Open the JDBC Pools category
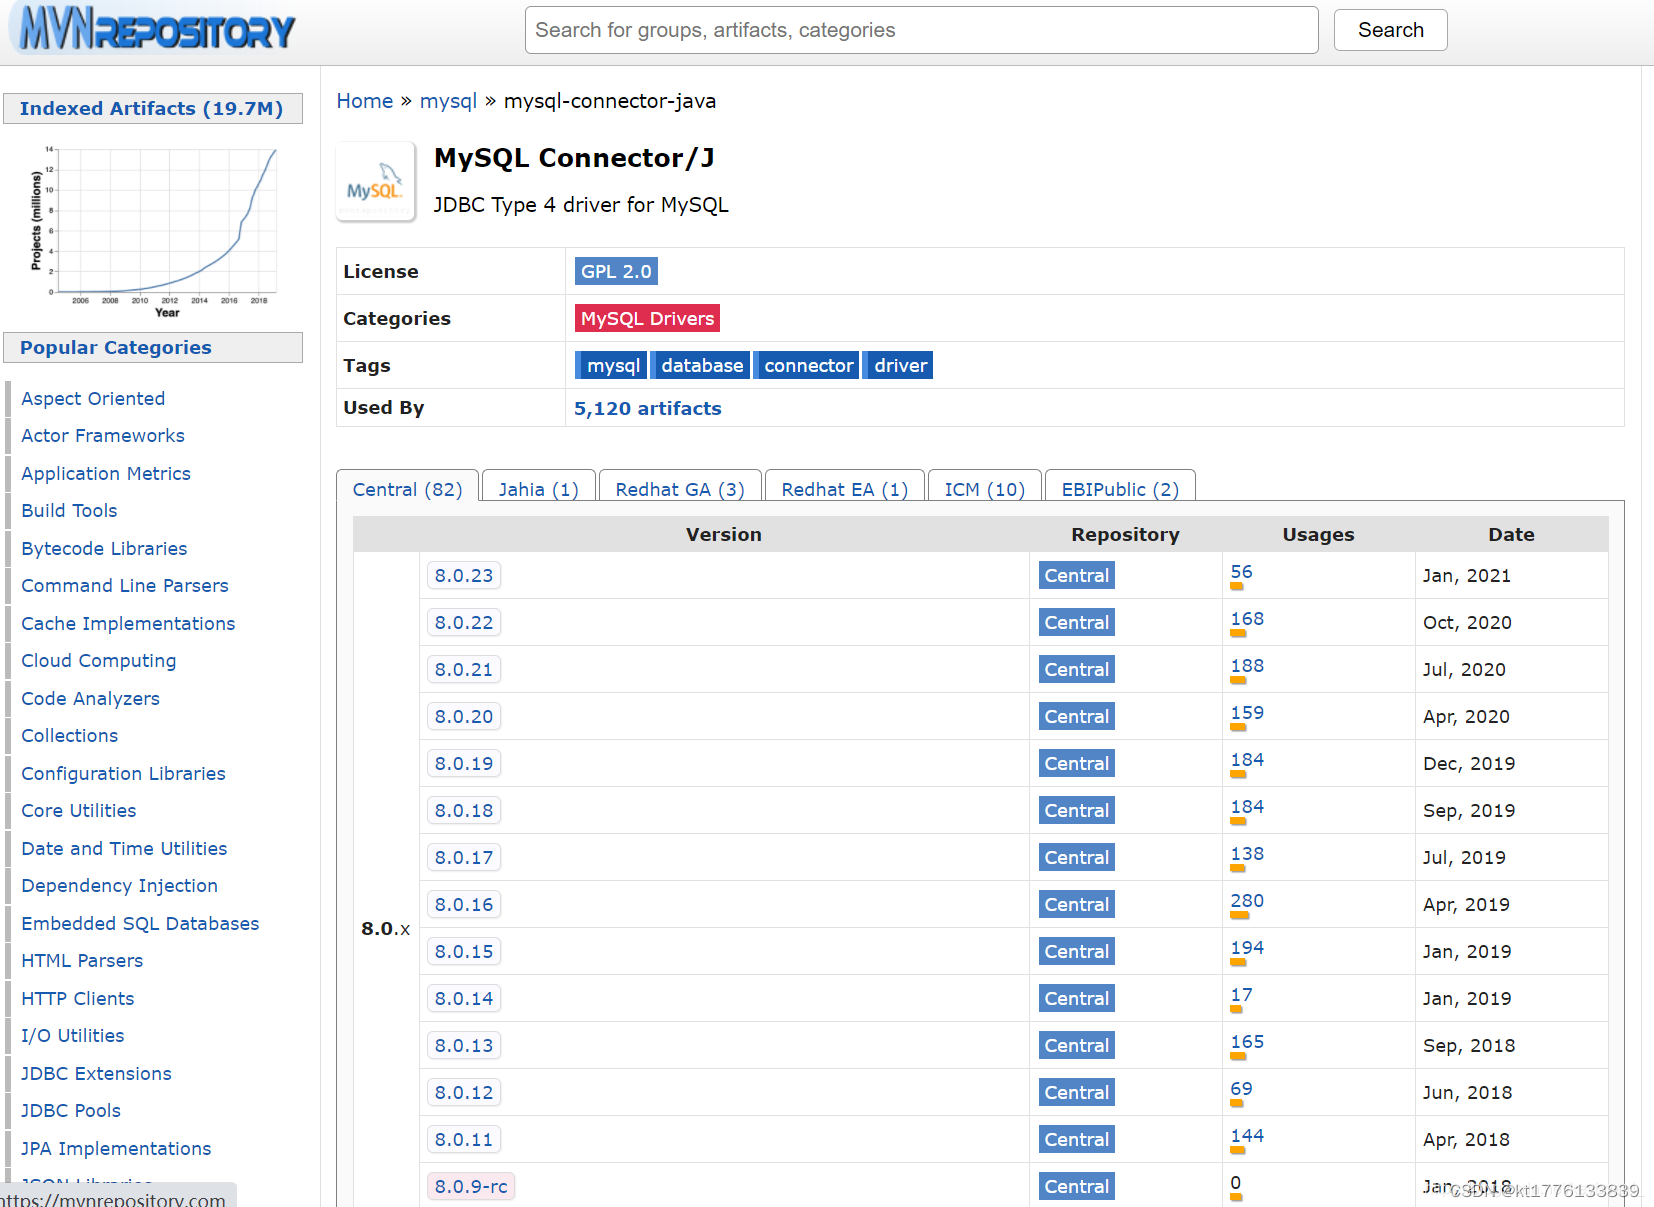 [71, 1110]
